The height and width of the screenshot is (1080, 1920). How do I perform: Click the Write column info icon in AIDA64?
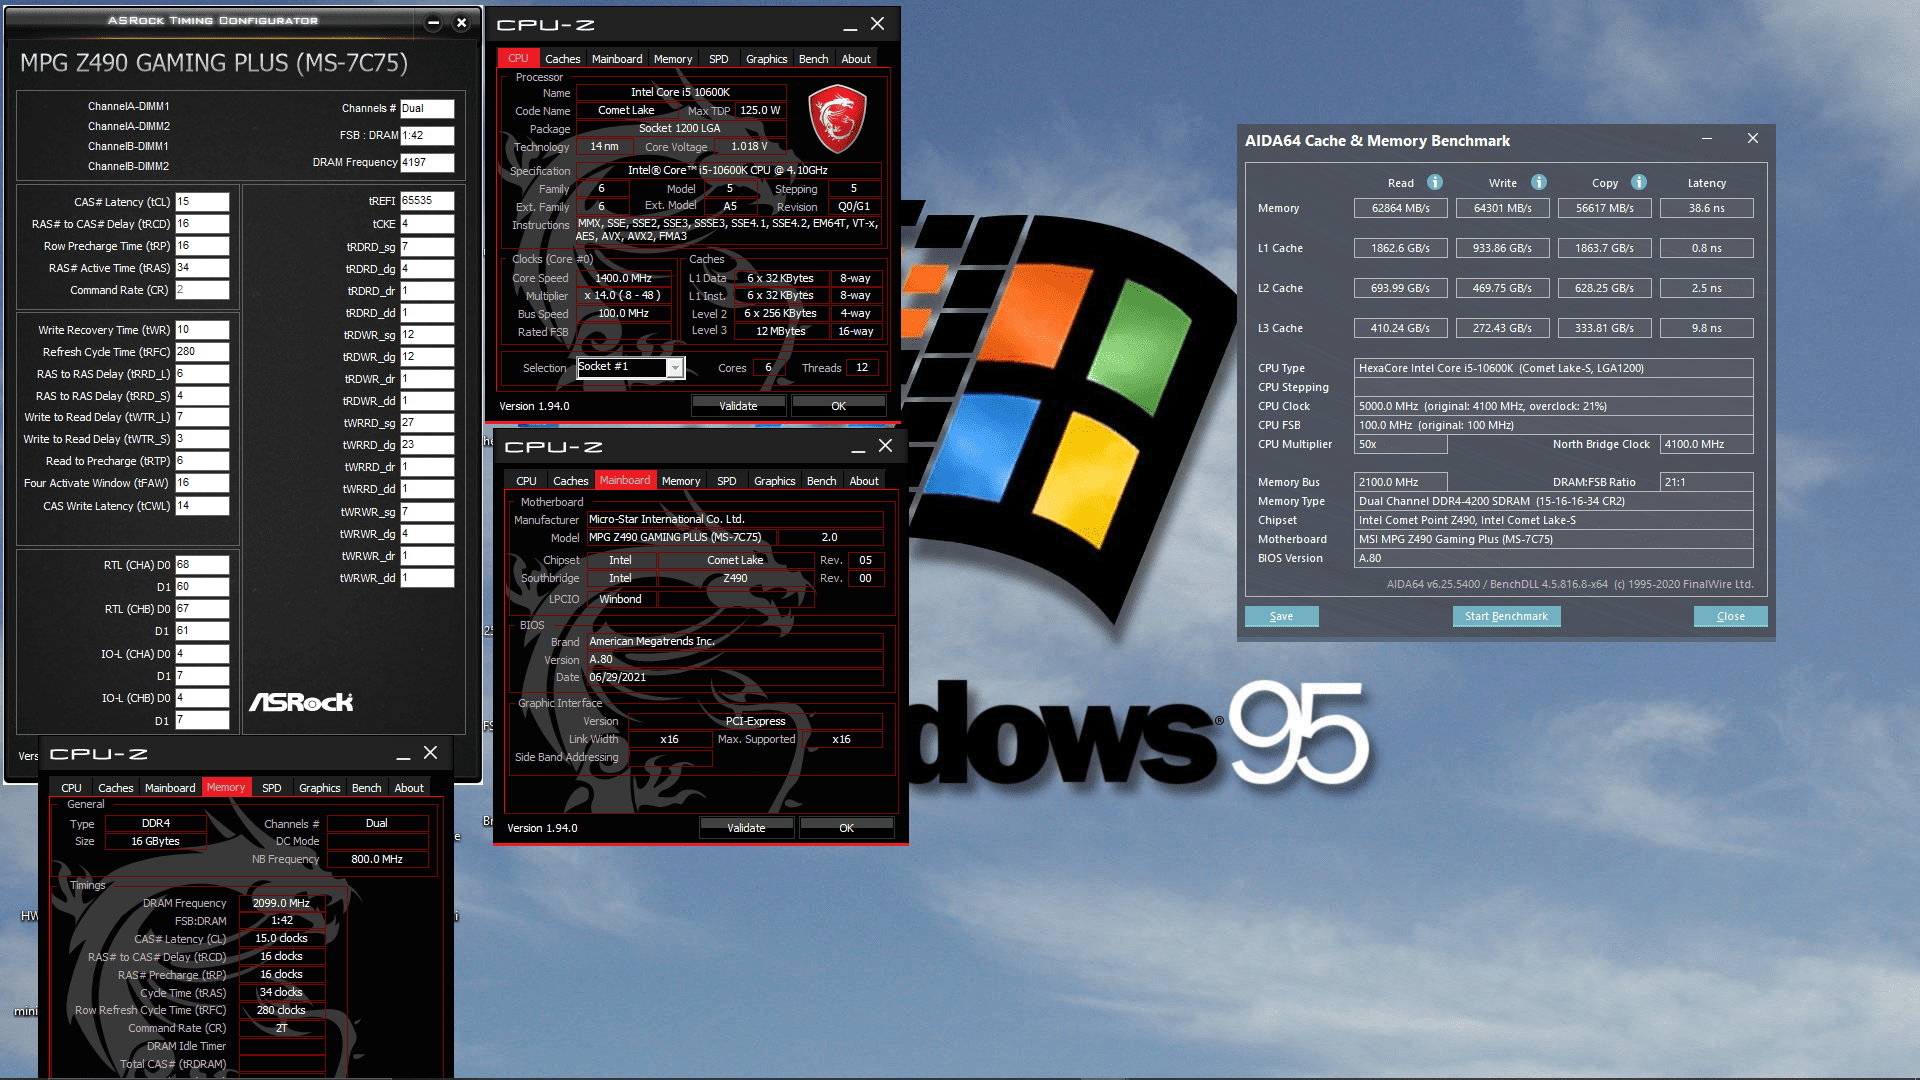1539,182
